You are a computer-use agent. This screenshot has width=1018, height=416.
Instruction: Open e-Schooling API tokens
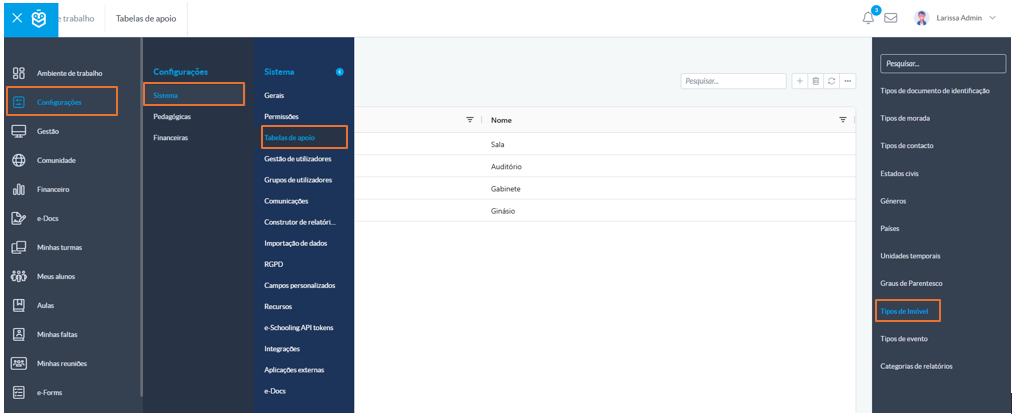[299, 328]
